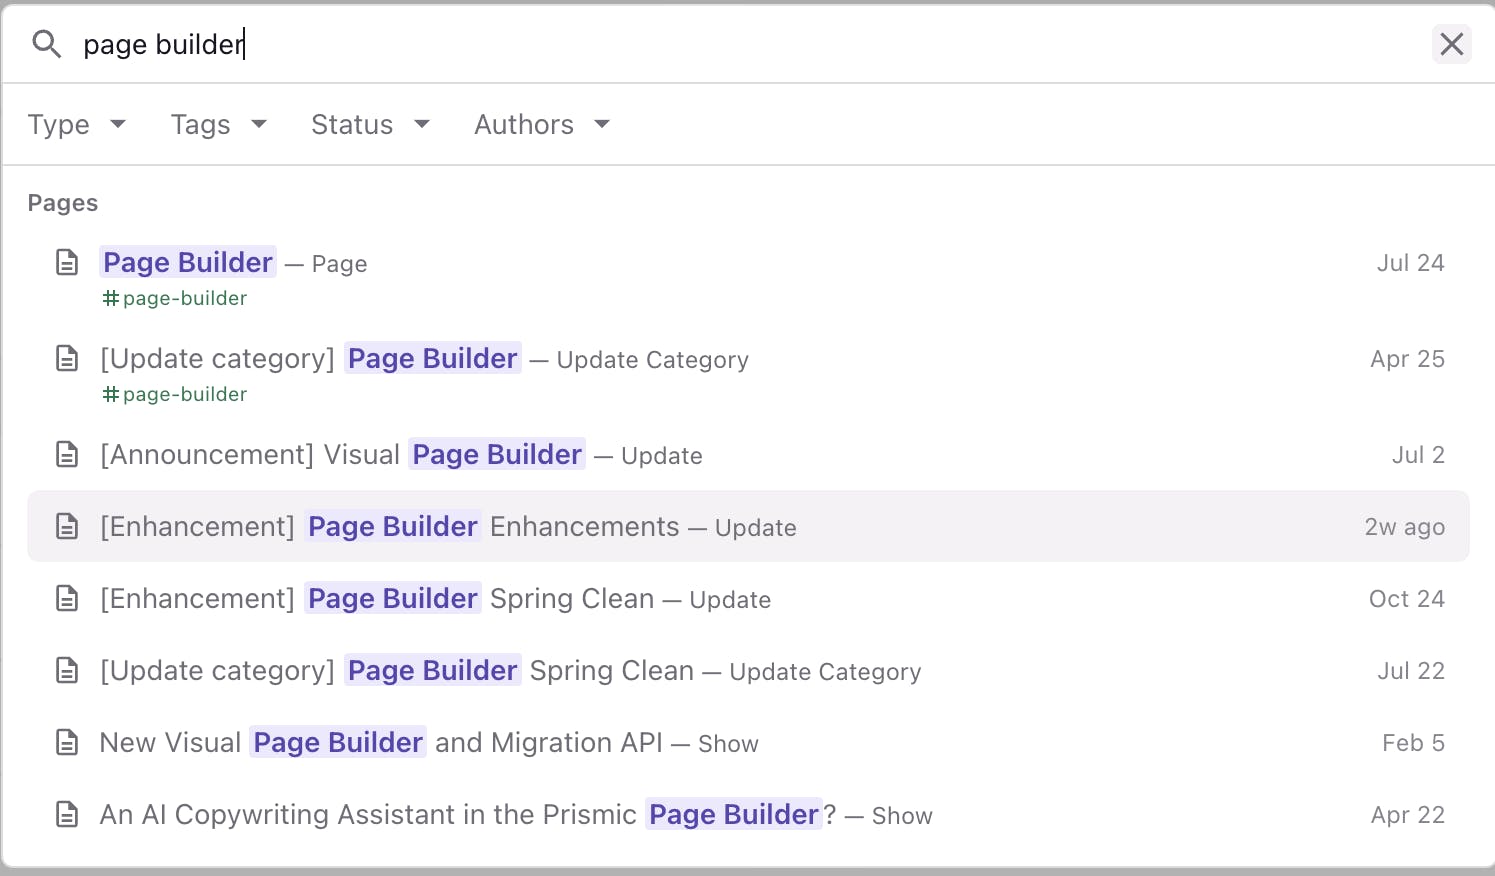
Task: Click the document icon beside New Visual Page Builder
Action: pos(67,743)
